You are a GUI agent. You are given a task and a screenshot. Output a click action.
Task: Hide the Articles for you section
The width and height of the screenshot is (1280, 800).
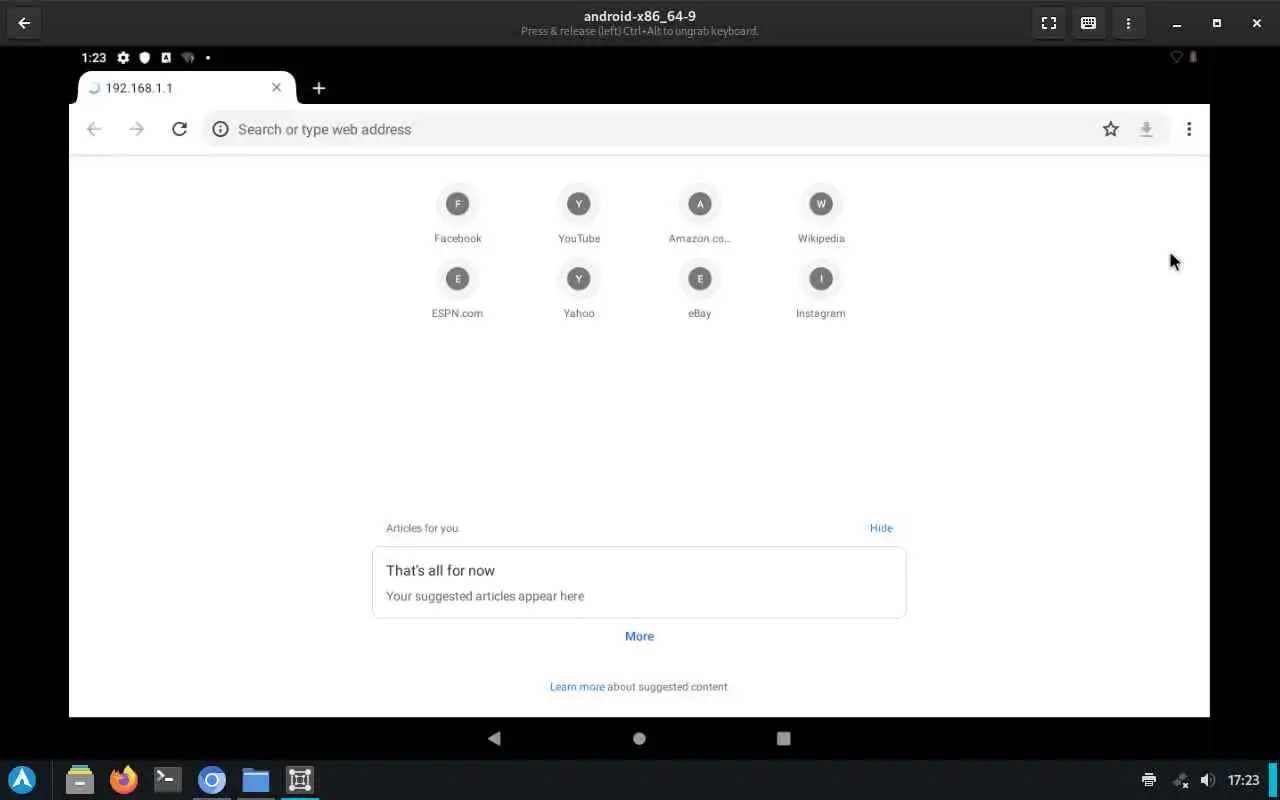[881, 528]
